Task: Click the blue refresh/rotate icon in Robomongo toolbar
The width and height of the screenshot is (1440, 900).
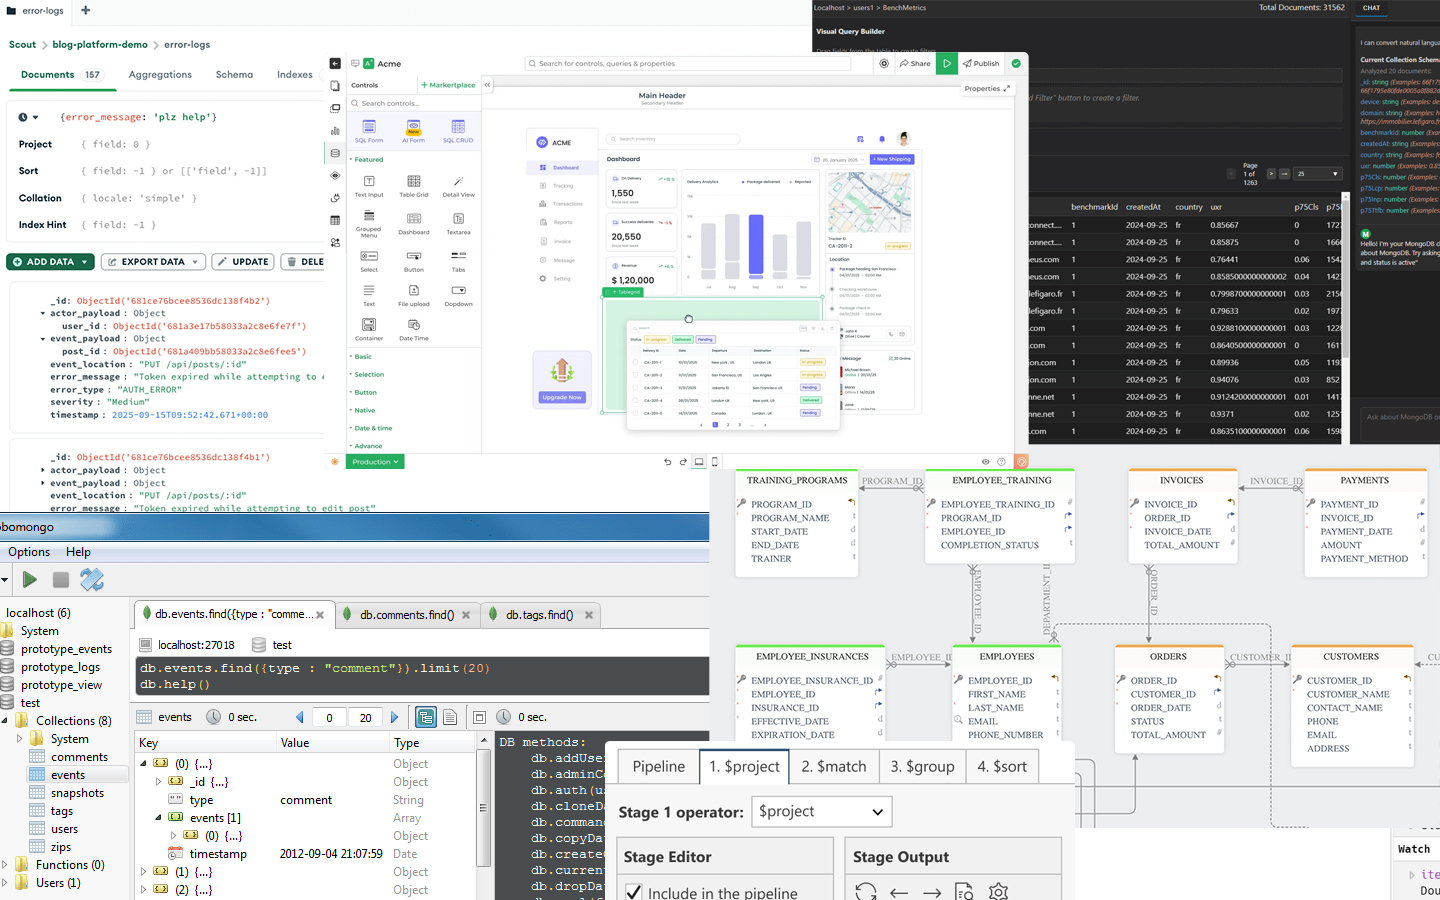Action: pyautogui.click(x=92, y=579)
